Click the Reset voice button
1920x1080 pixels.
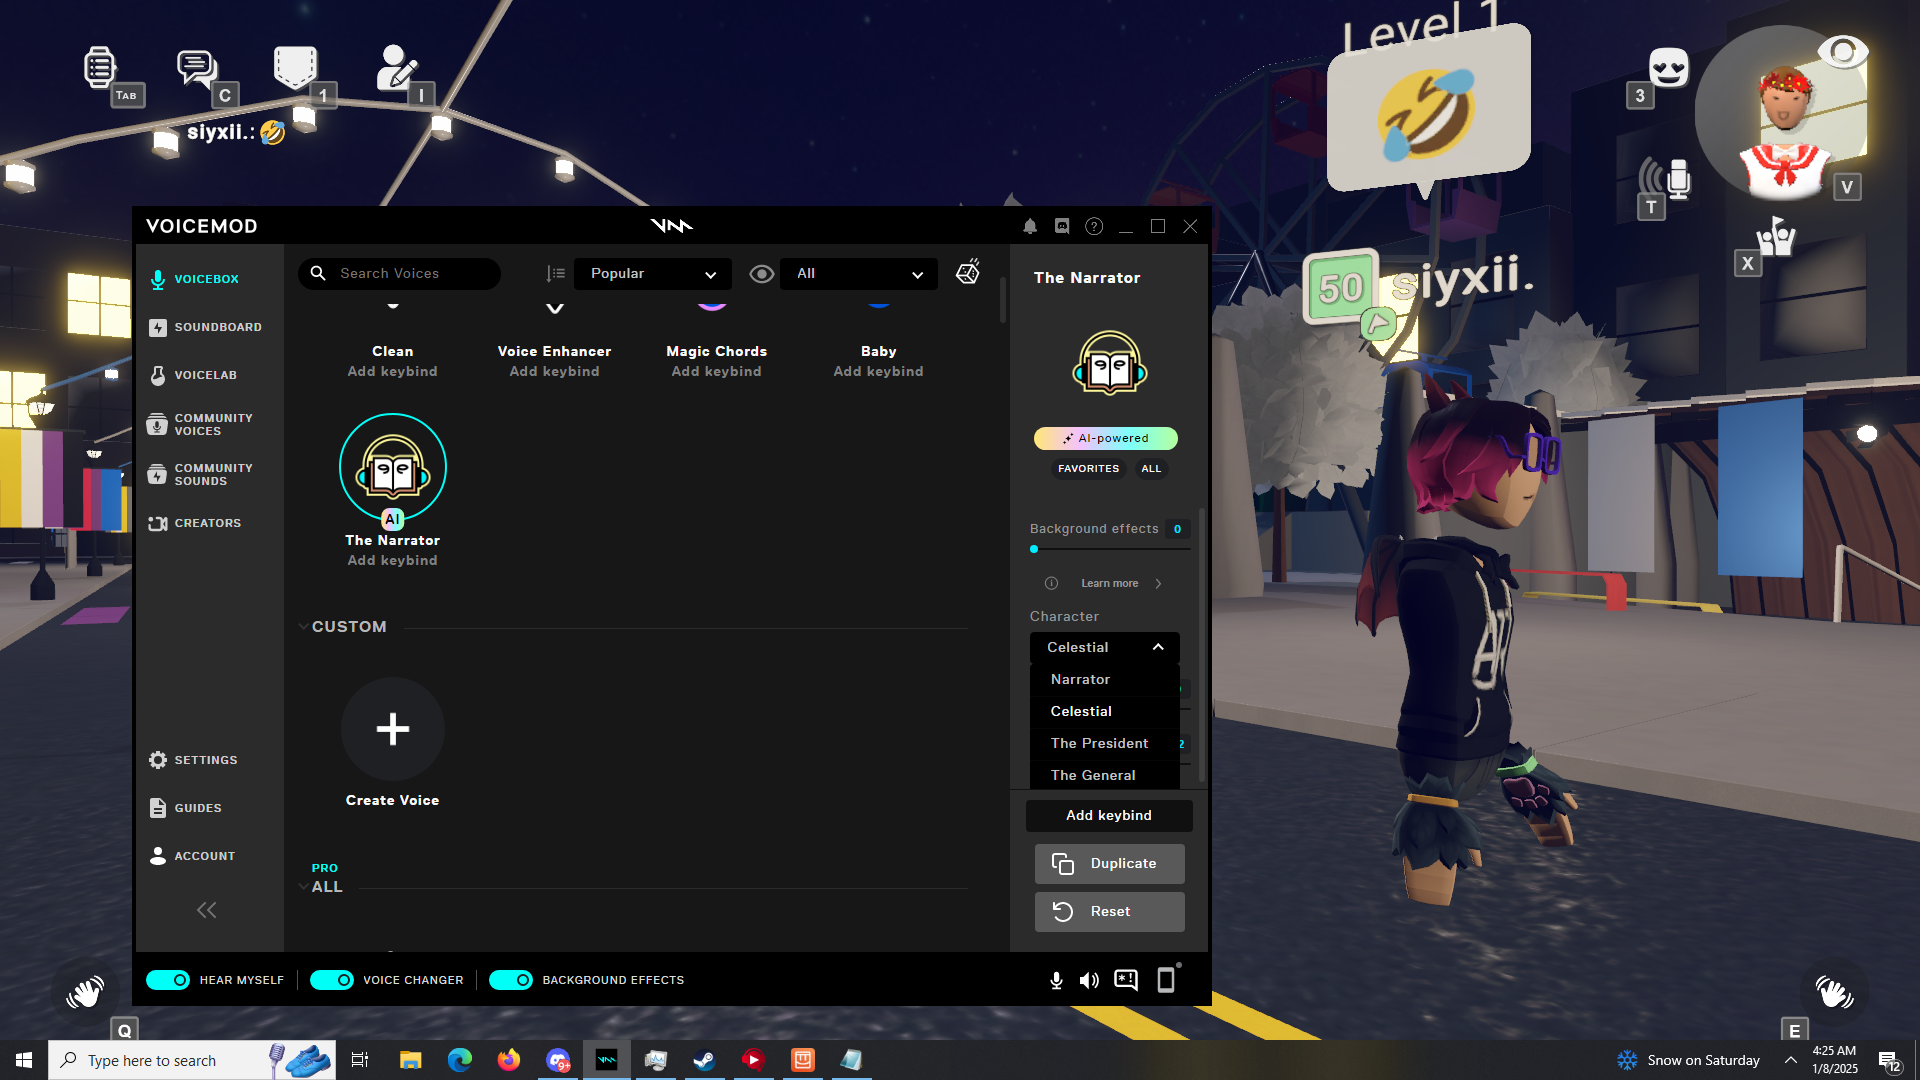(1109, 912)
